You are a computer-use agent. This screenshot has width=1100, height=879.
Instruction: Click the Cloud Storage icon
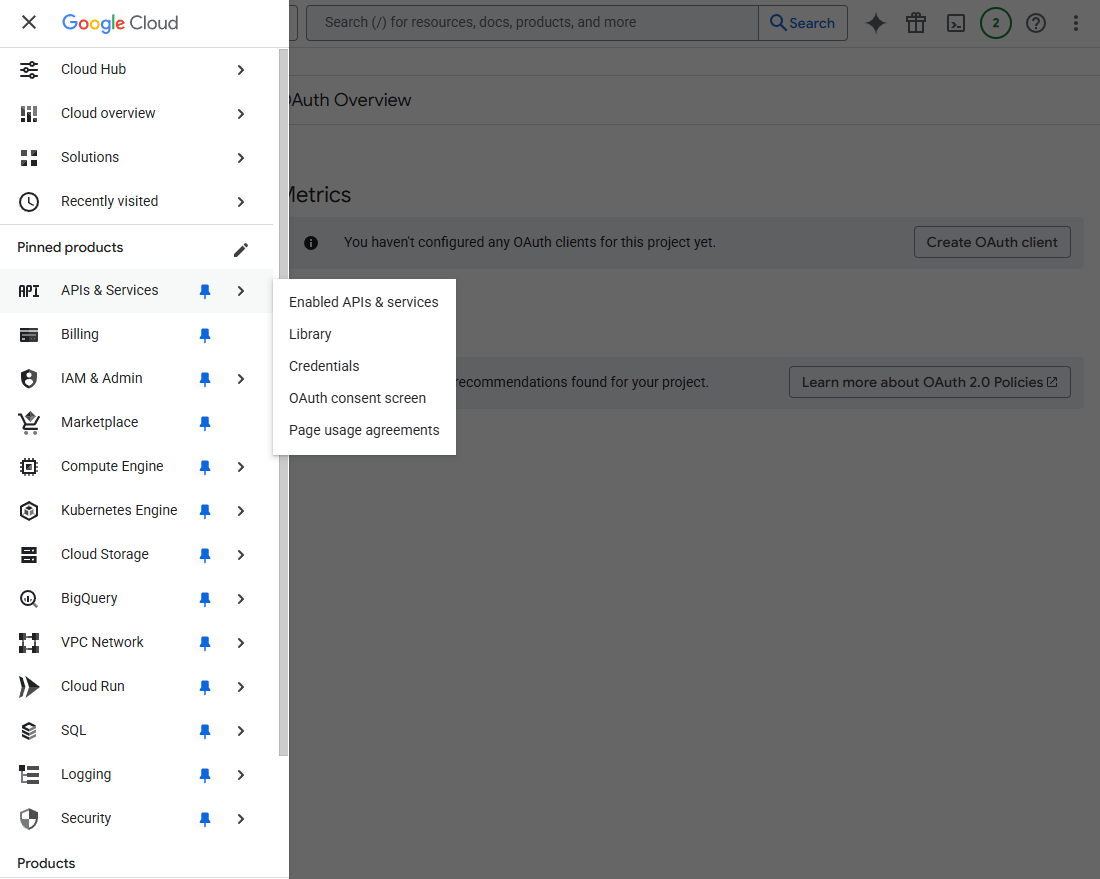point(29,555)
